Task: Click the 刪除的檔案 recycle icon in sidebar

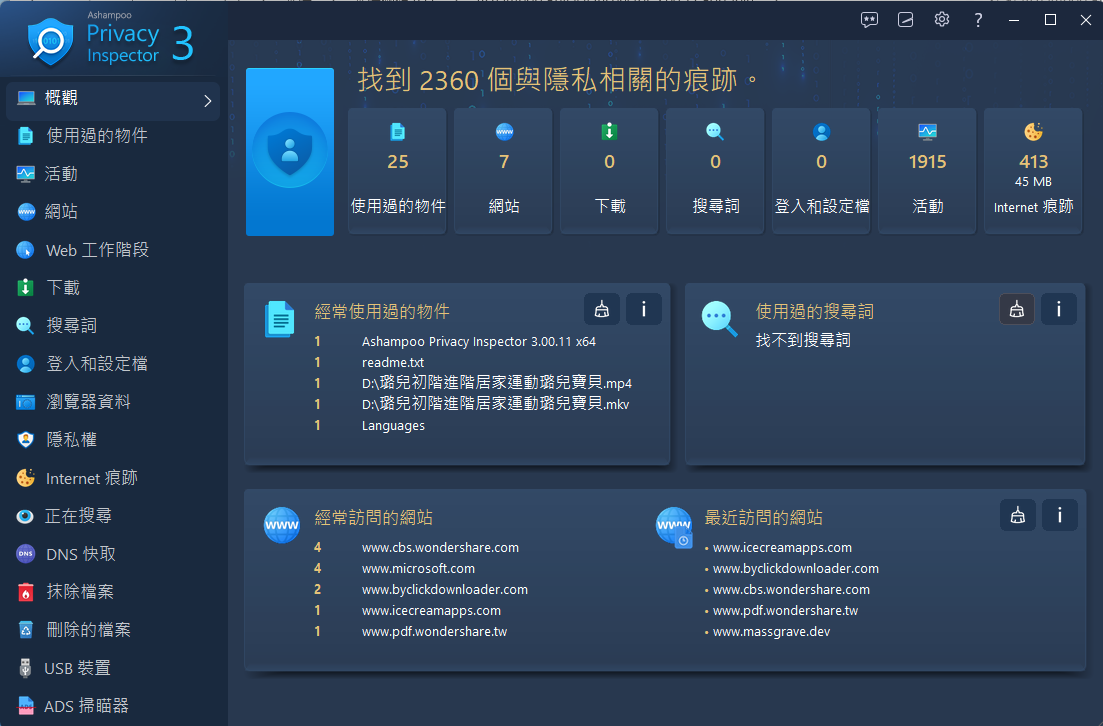Action: [x=25, y=630]
